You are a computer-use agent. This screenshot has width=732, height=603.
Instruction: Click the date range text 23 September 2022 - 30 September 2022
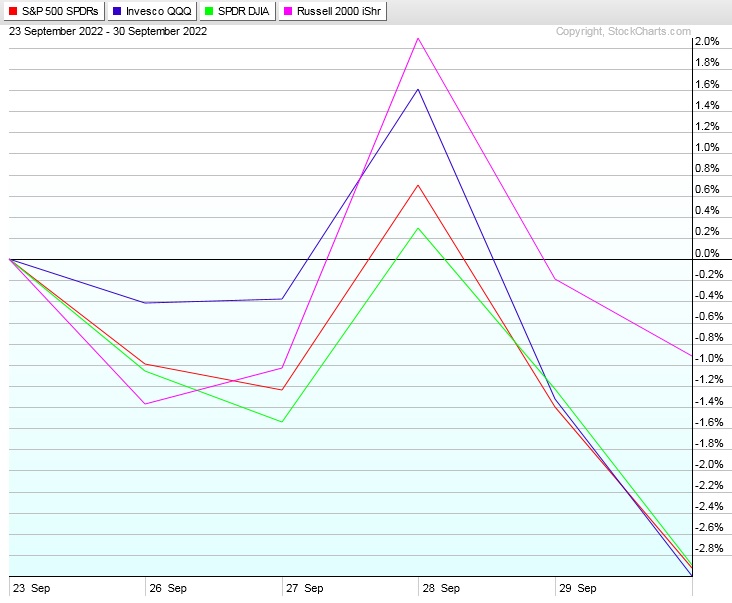pos(108,31)
